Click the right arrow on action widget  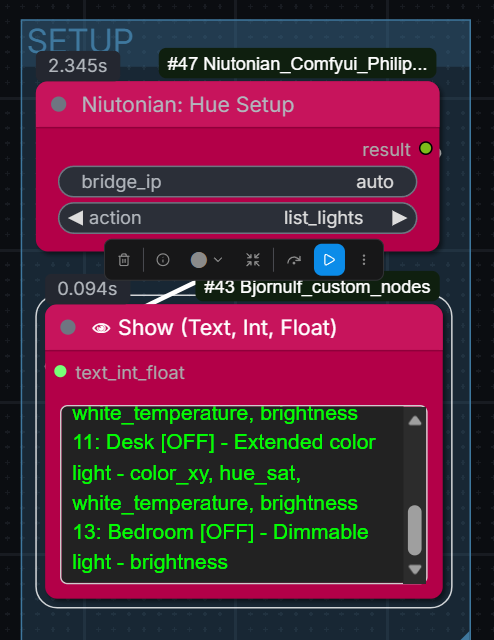[399, 218]
